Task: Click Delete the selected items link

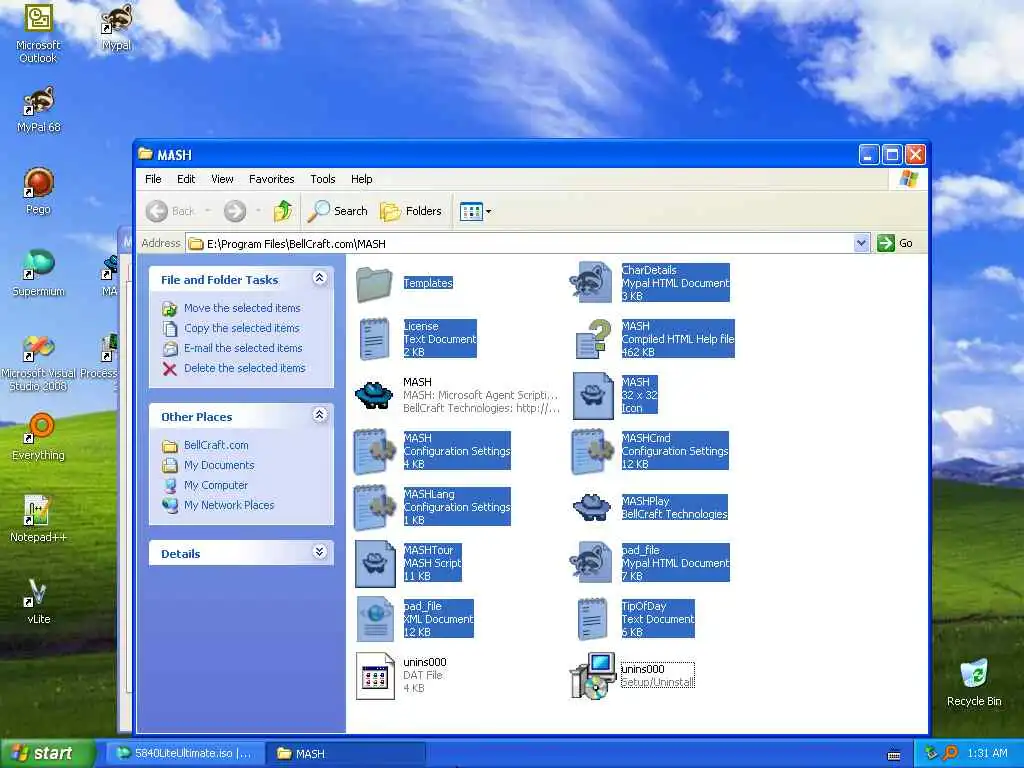Action: [245, 368]
